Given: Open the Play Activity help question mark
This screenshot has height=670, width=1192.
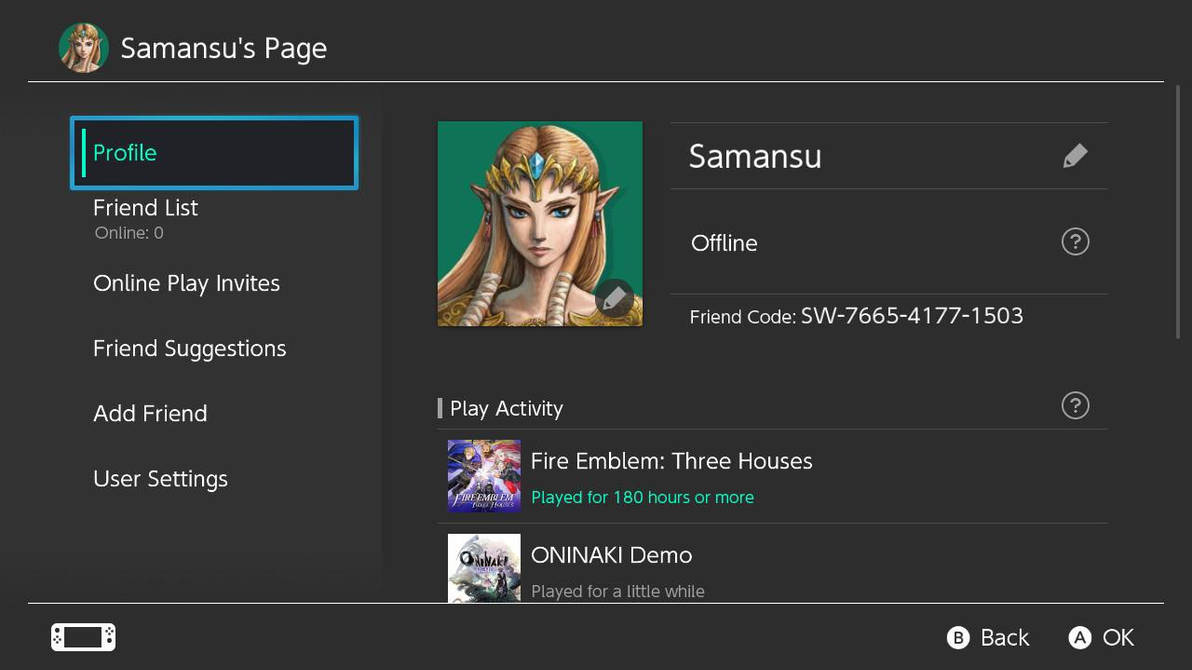Looking at the screenshot, I should point(1075,406).
